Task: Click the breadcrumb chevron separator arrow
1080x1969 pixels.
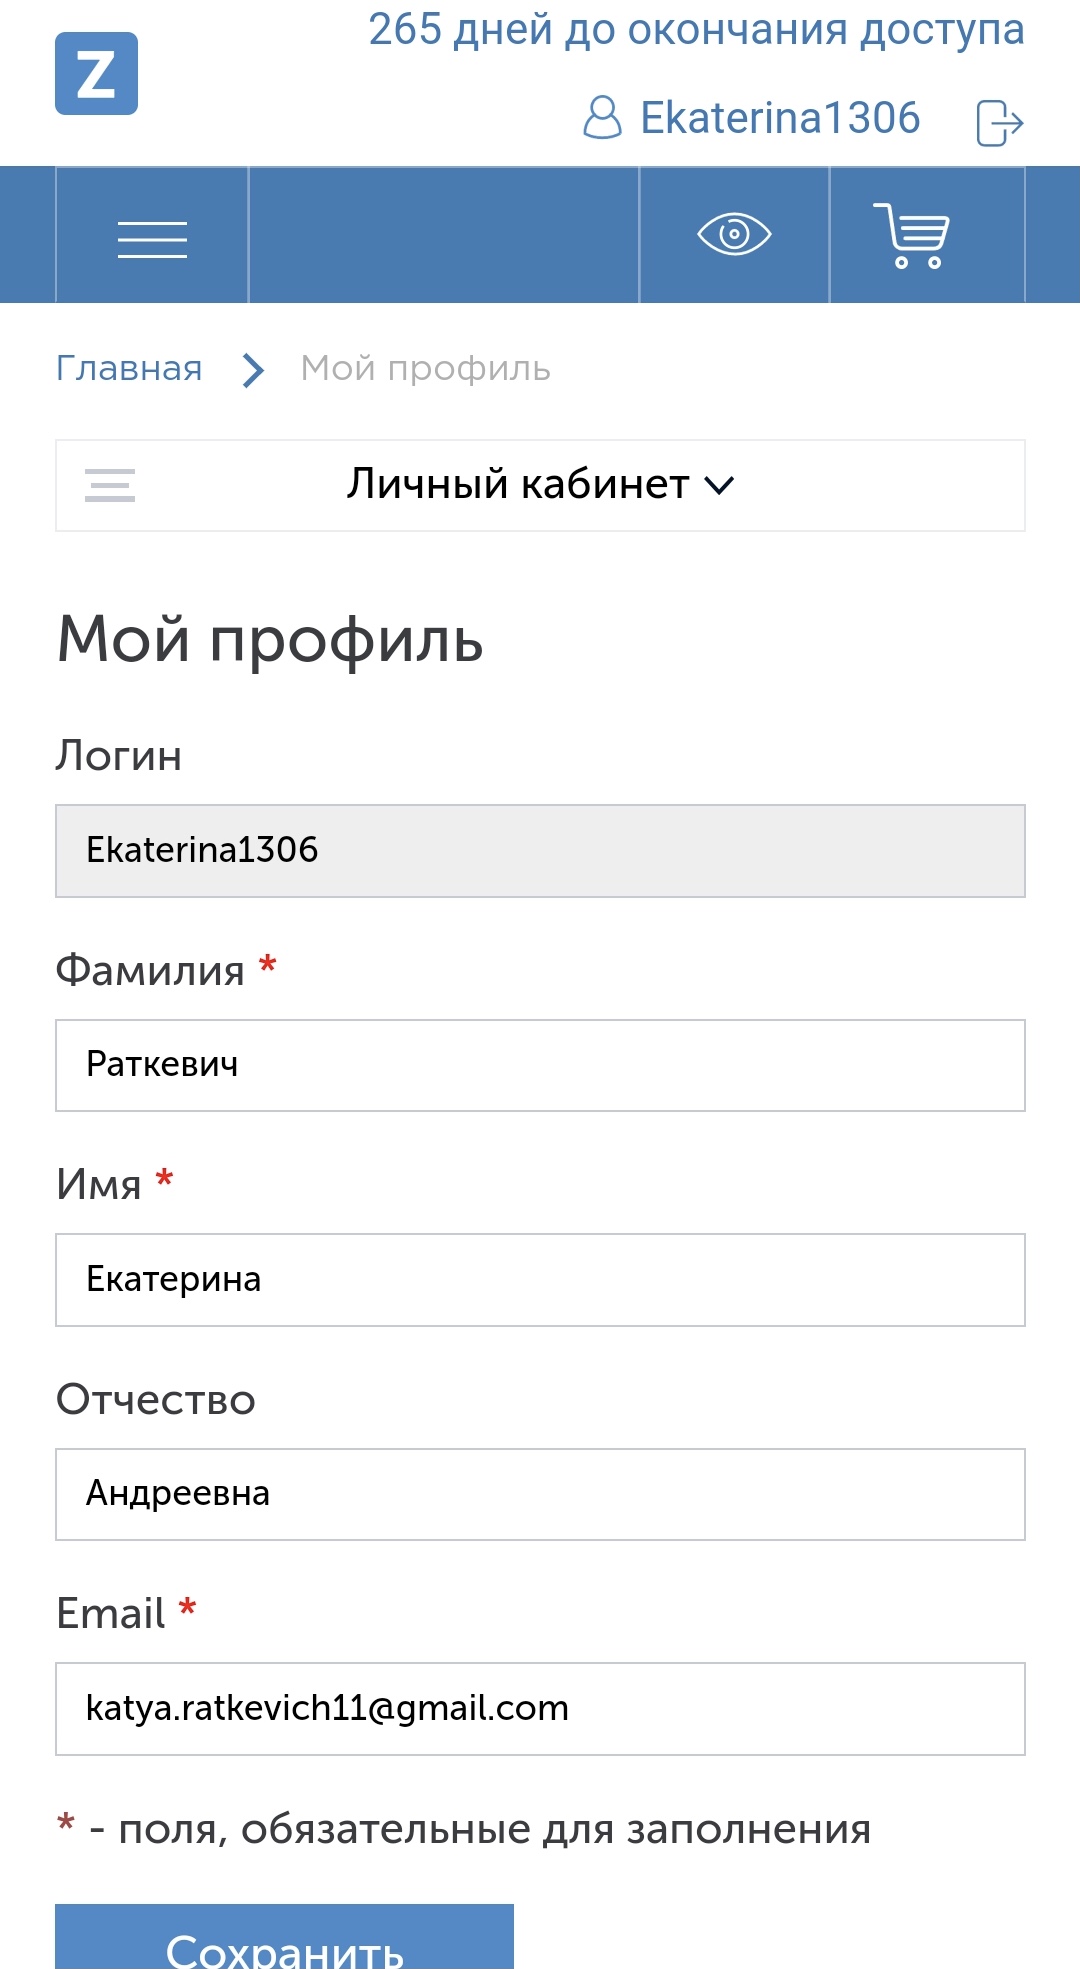Action: click(x=254, y=370)
